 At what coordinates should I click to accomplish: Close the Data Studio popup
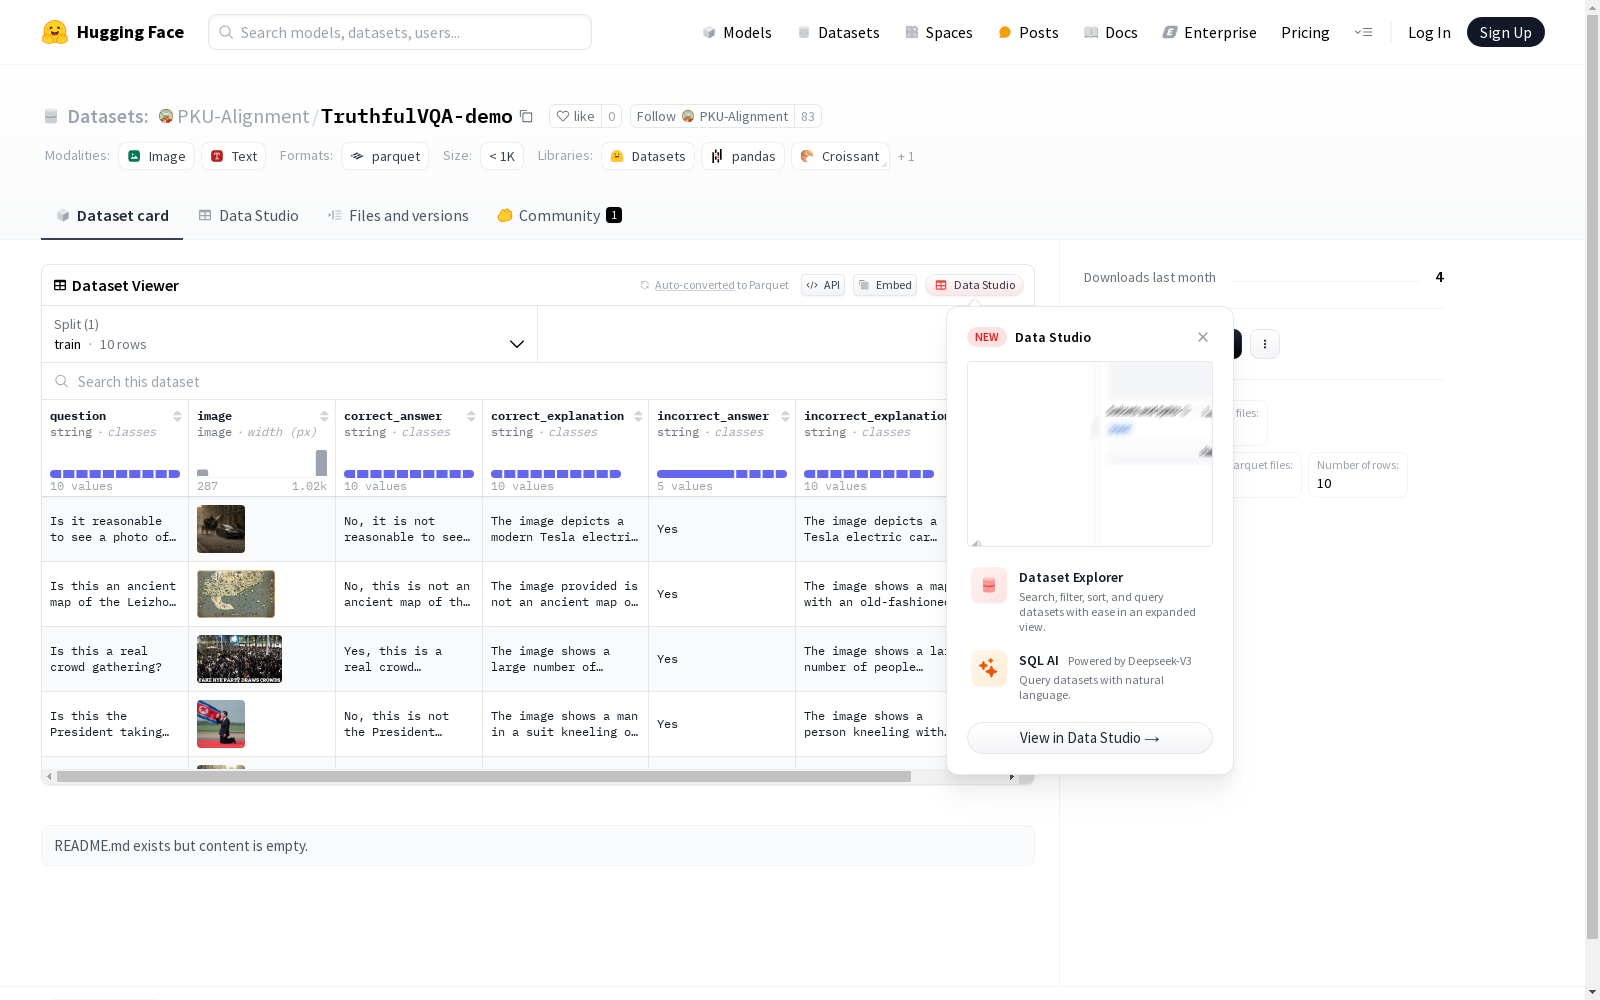(x=1203, y=337)
